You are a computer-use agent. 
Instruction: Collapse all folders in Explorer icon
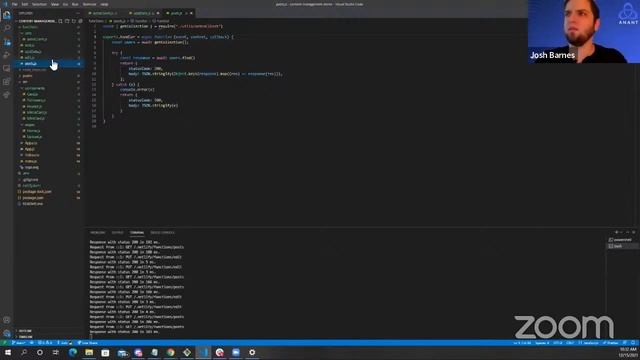coord(80,21)
